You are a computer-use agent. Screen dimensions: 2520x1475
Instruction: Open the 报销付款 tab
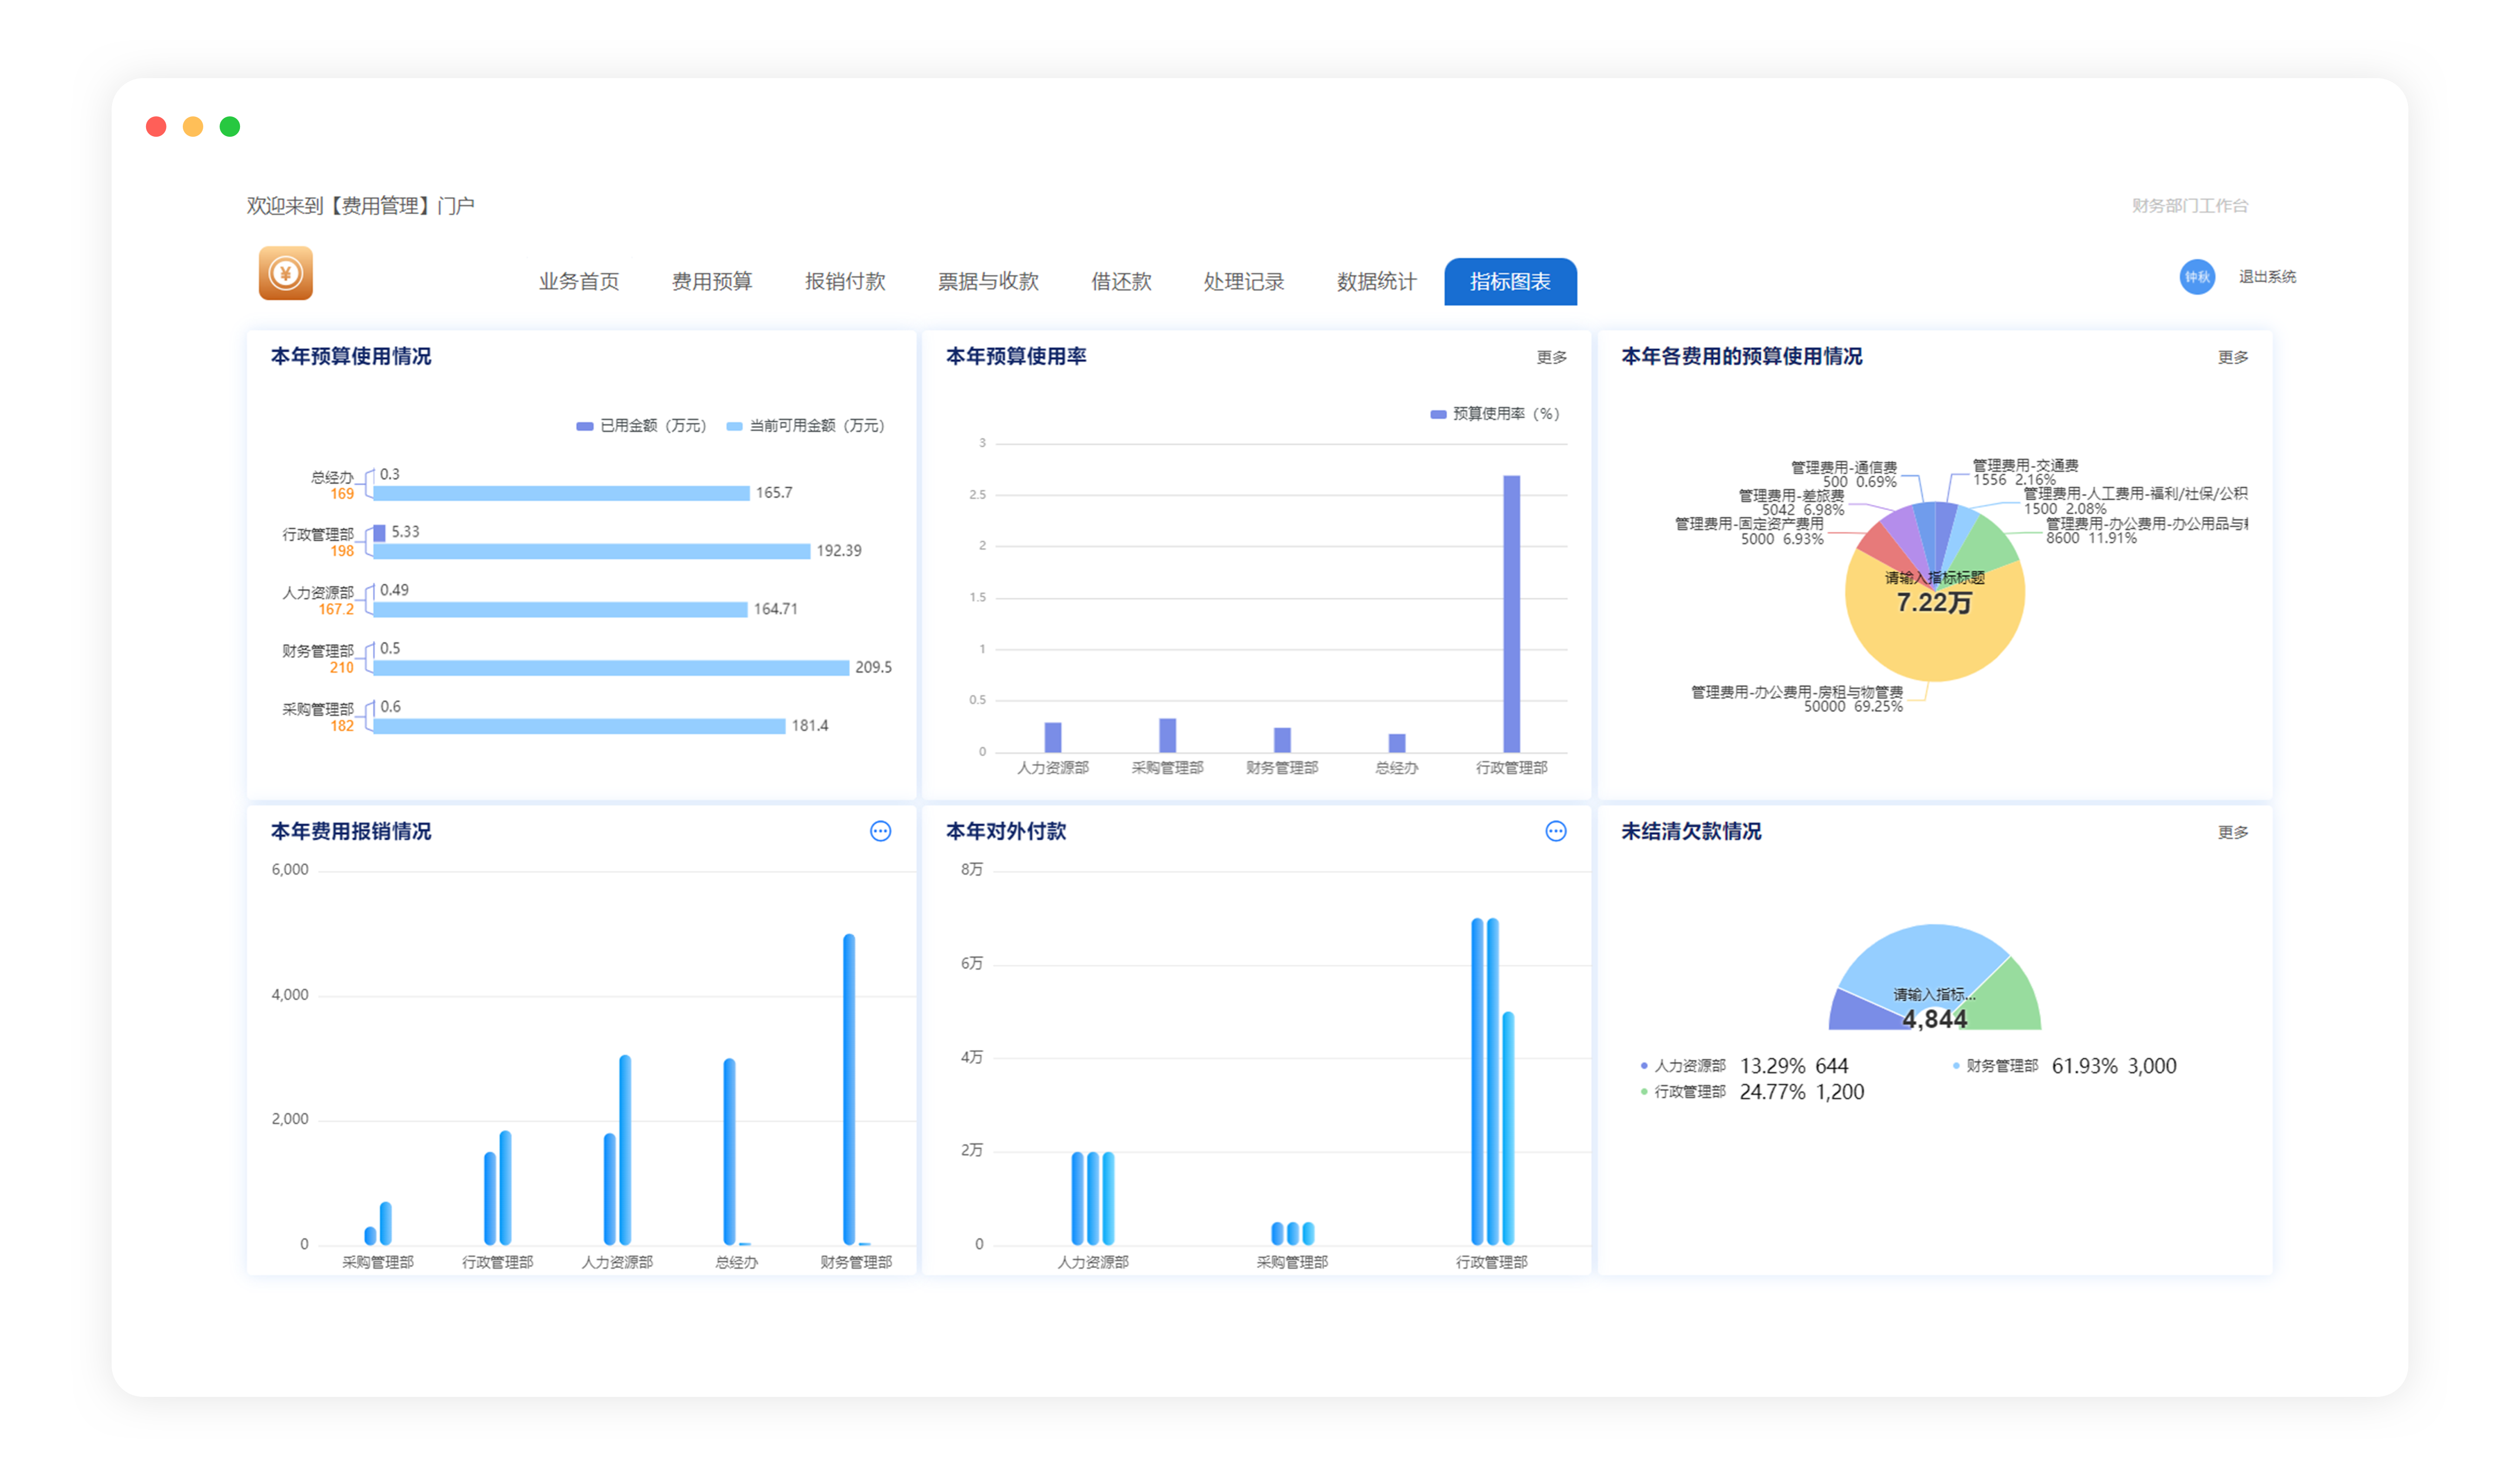[845, 282]
